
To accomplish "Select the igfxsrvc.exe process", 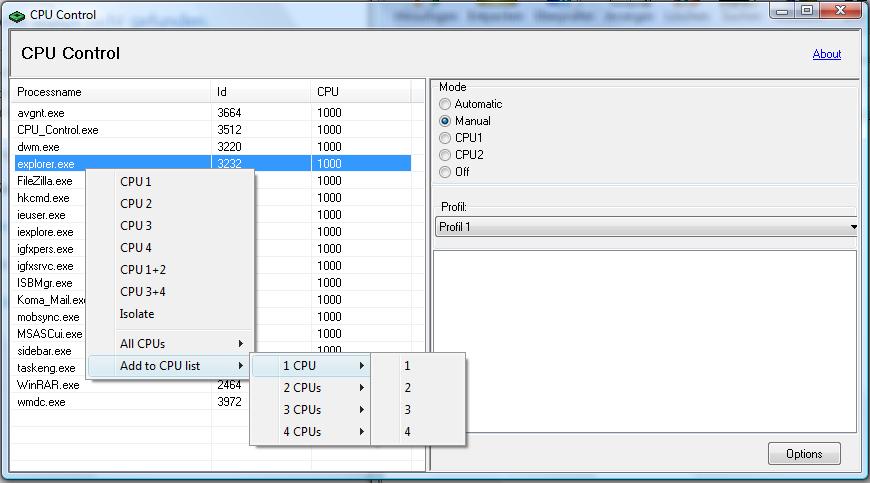I will tap(45, 266).
